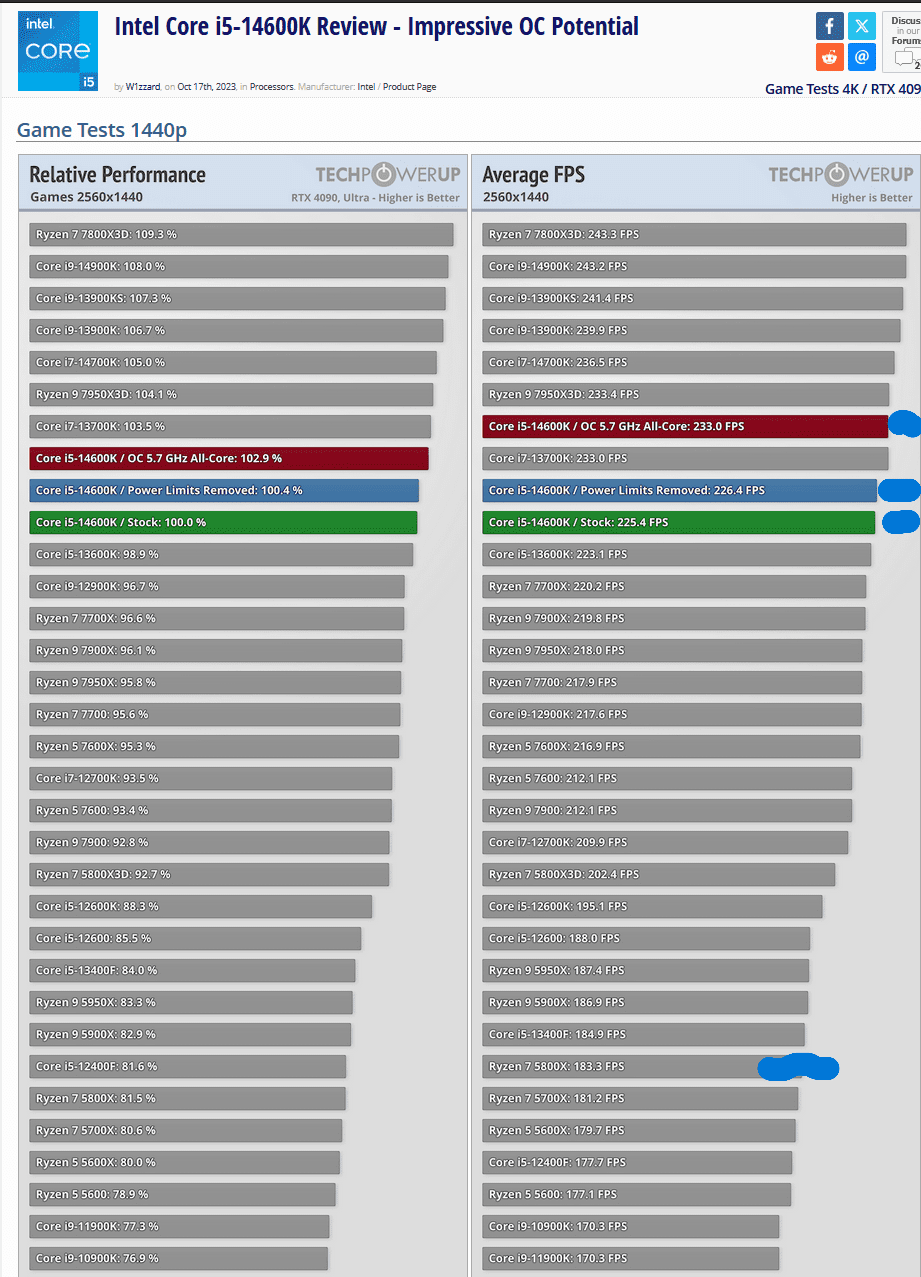Viewport: 921px width, 1277px height.
Task: Share the review on Reddit
Action: click(829, 57)
